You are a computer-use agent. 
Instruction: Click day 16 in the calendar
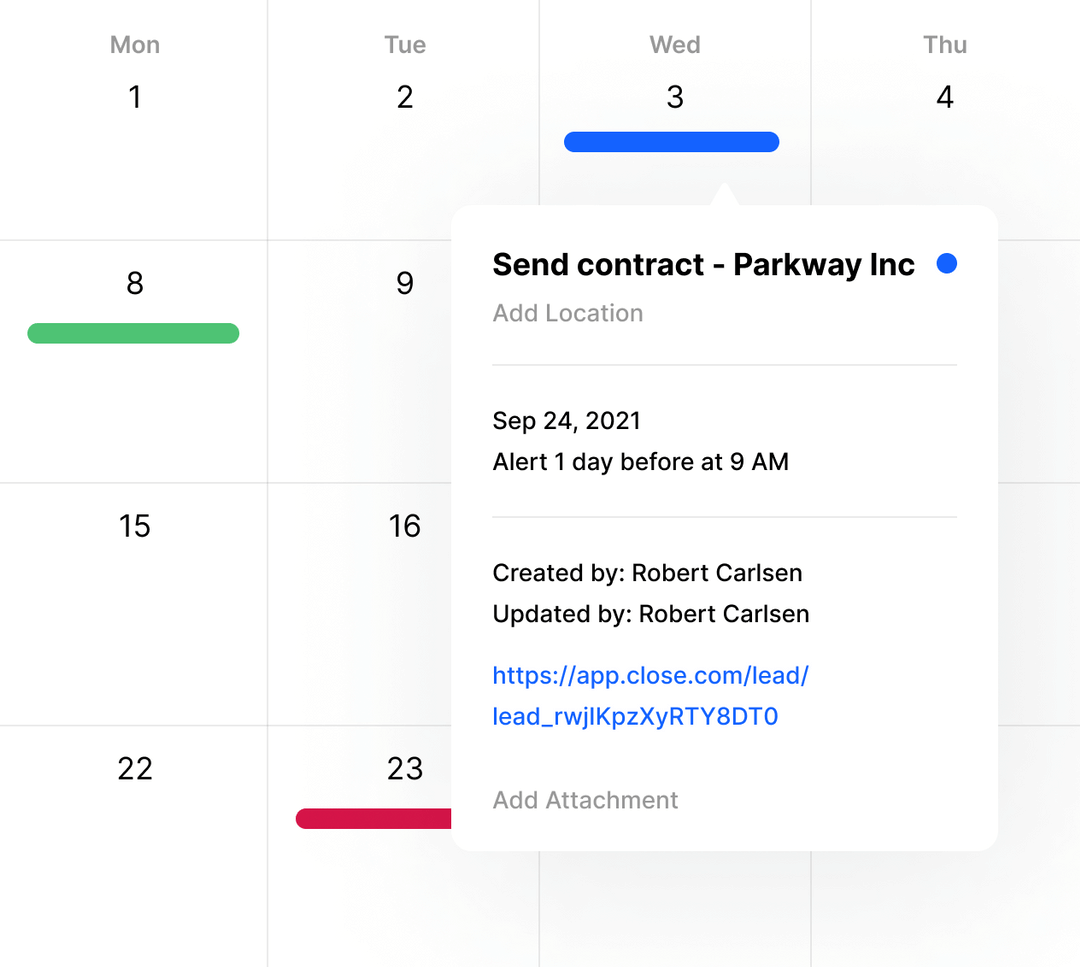(405, 525)
